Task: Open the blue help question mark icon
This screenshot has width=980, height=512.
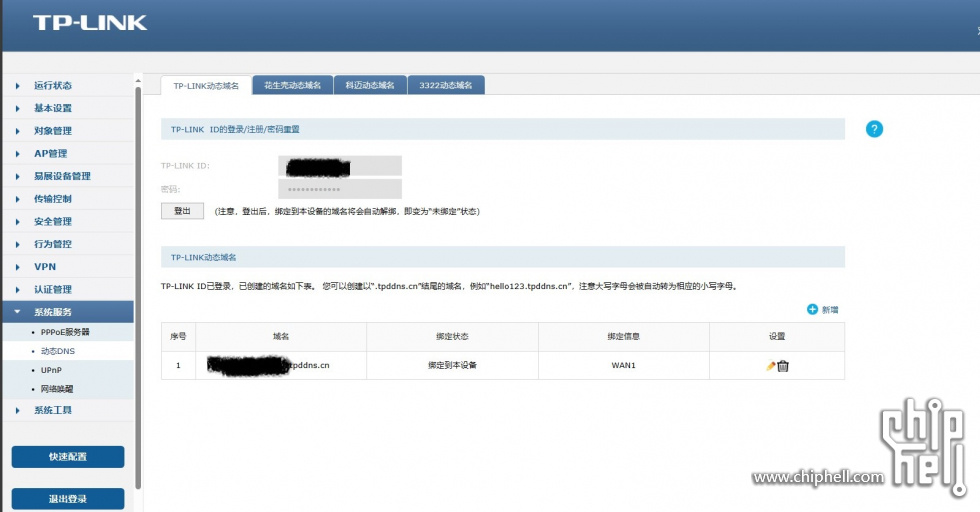Action: tap(874, 129)
